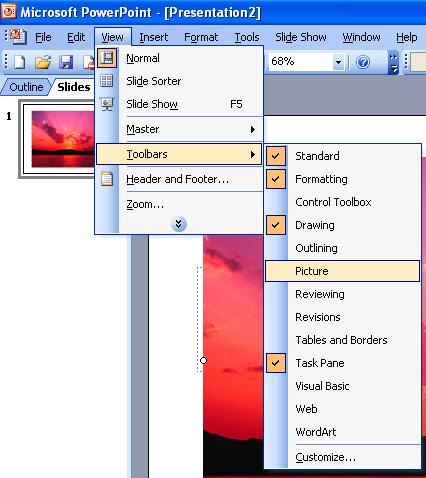Enable the Visual Basic toolbar
The image size is (426, 478).
coord(343,386)
